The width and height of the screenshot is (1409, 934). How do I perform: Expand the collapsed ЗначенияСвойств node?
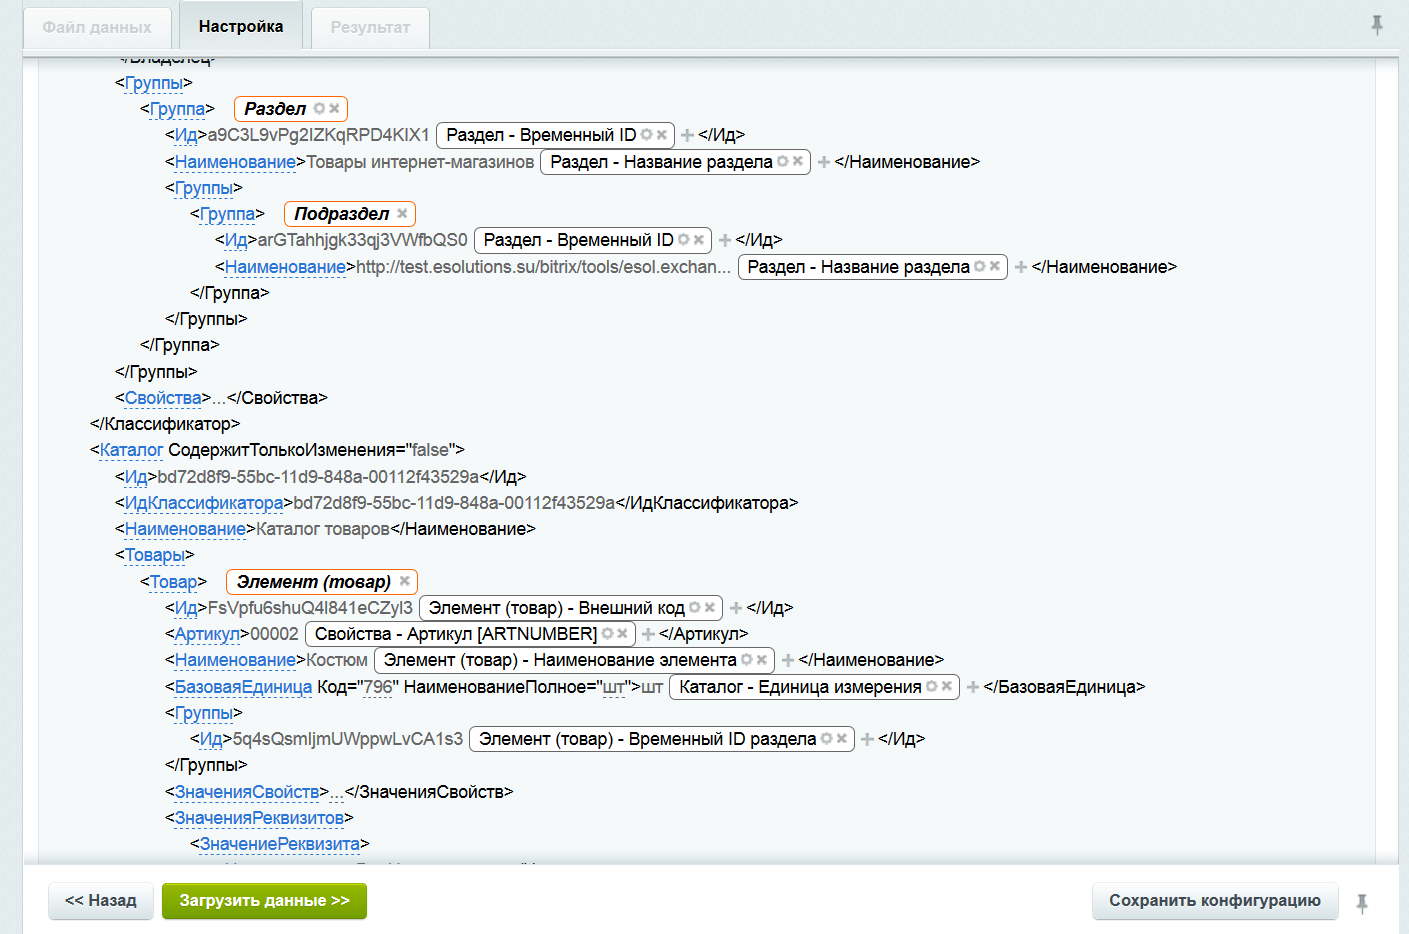click(337, 792)
